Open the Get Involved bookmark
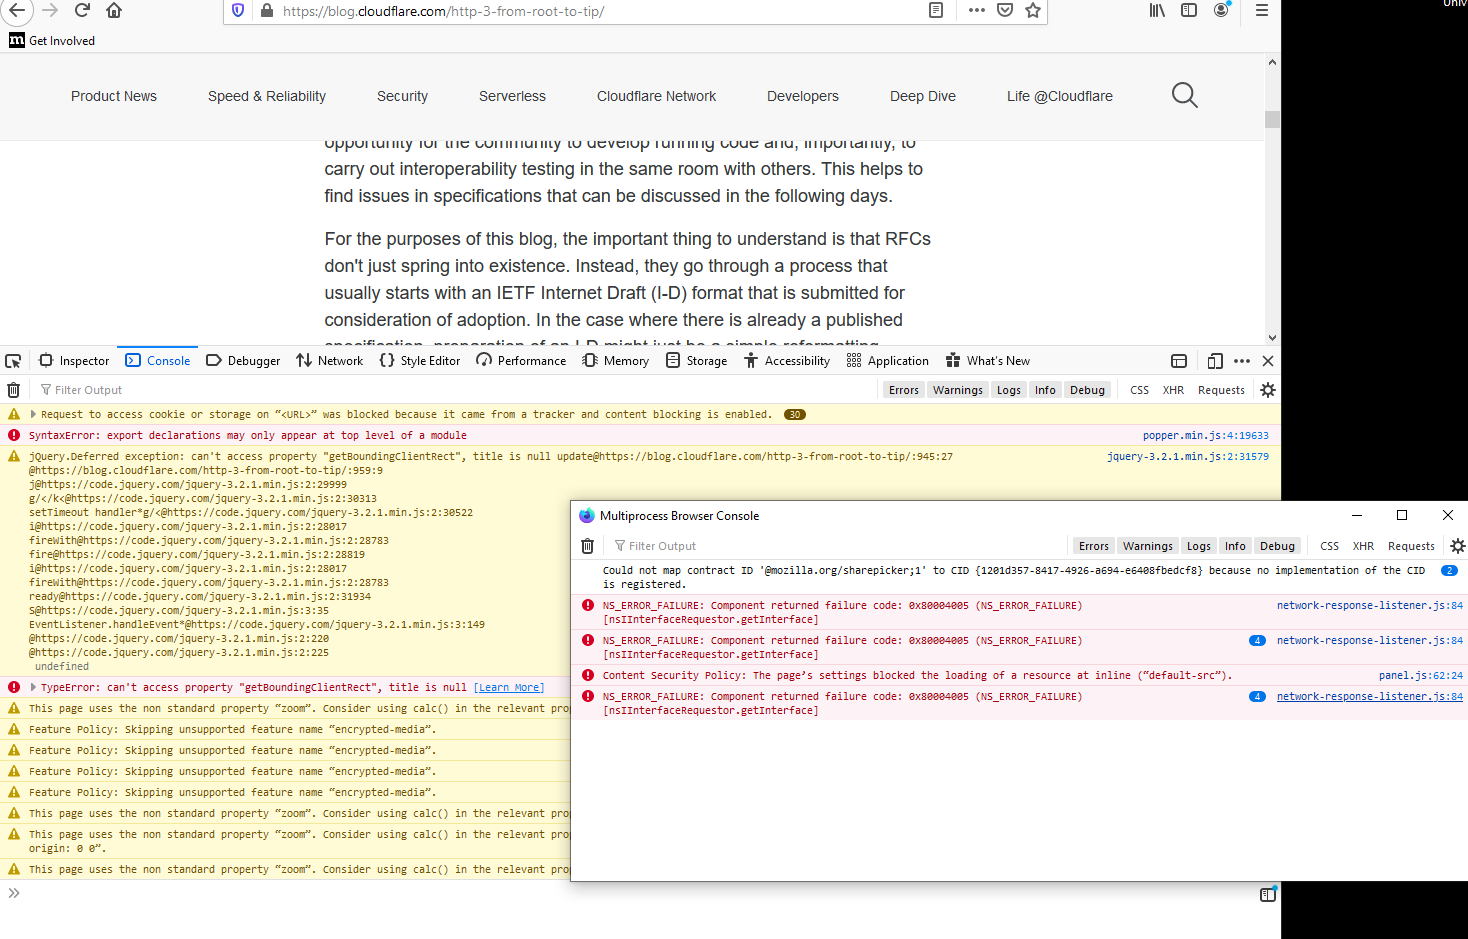 (x=52, y=41)
